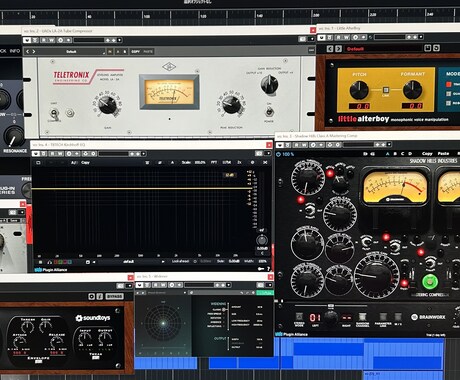
Task: Select preset slot A in LA-2A toolbar
Action: click(118, 52)
